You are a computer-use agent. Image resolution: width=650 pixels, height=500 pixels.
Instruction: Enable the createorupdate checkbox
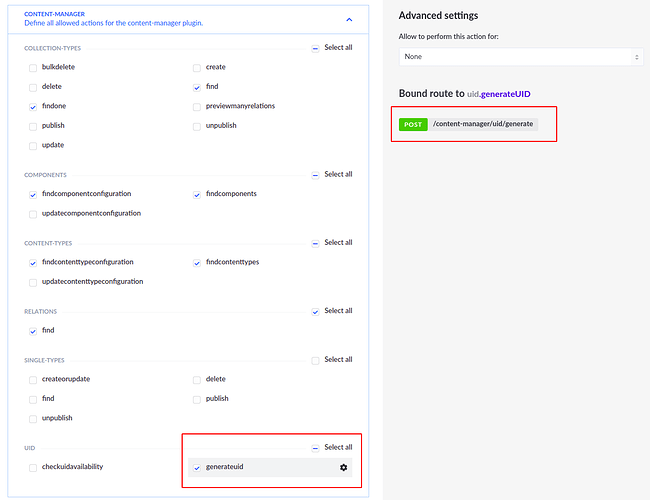[33, 379]
